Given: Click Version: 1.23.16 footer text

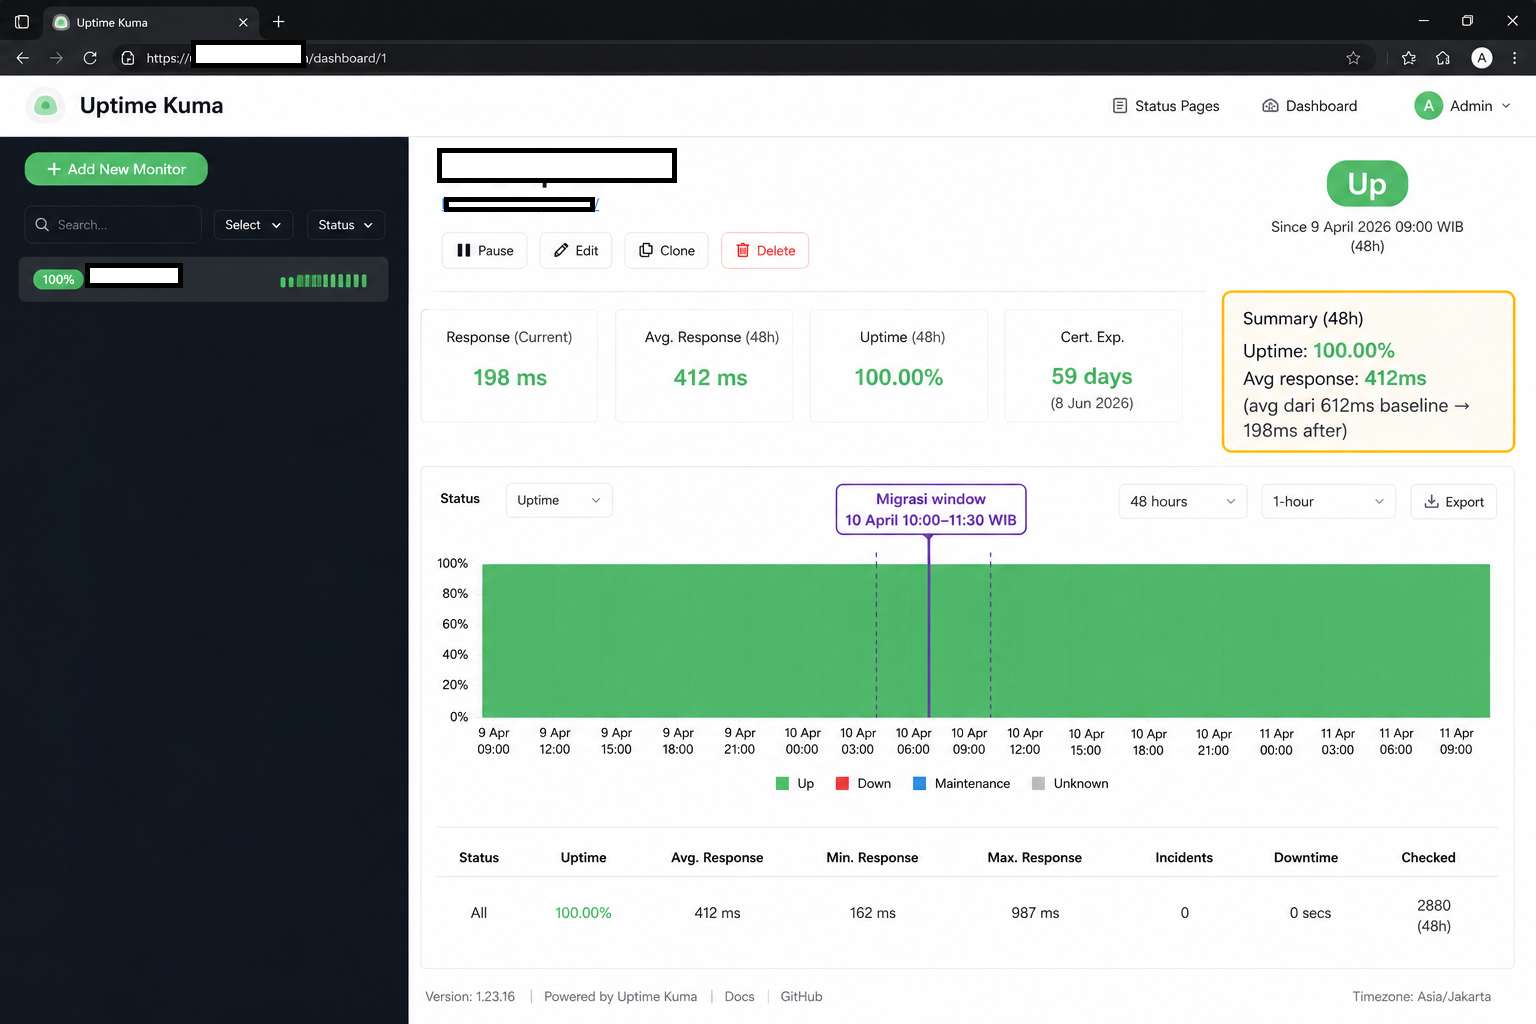Looking at the screenshot, I should 470,996.
